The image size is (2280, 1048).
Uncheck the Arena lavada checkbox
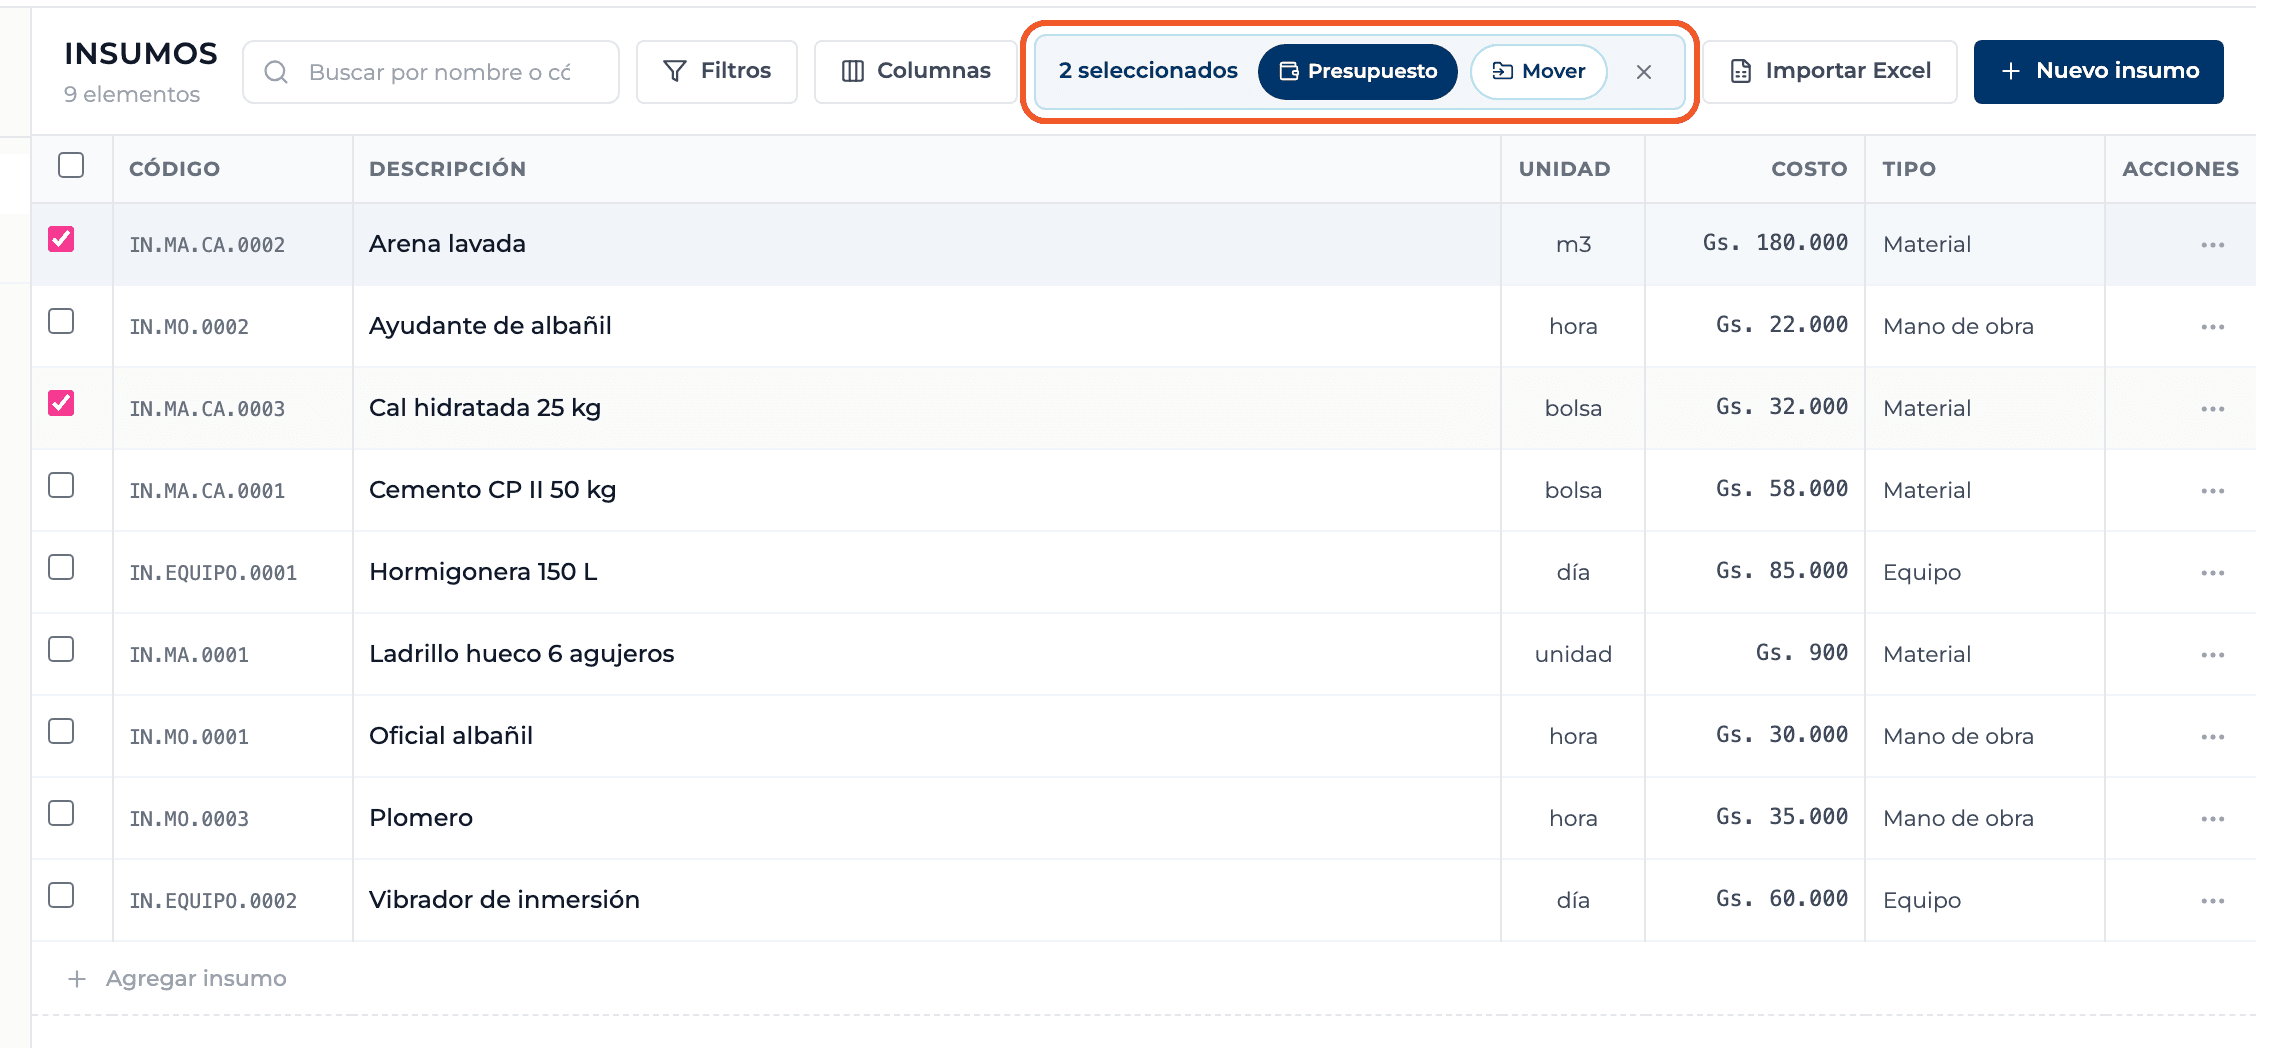(x=61, y=239)
